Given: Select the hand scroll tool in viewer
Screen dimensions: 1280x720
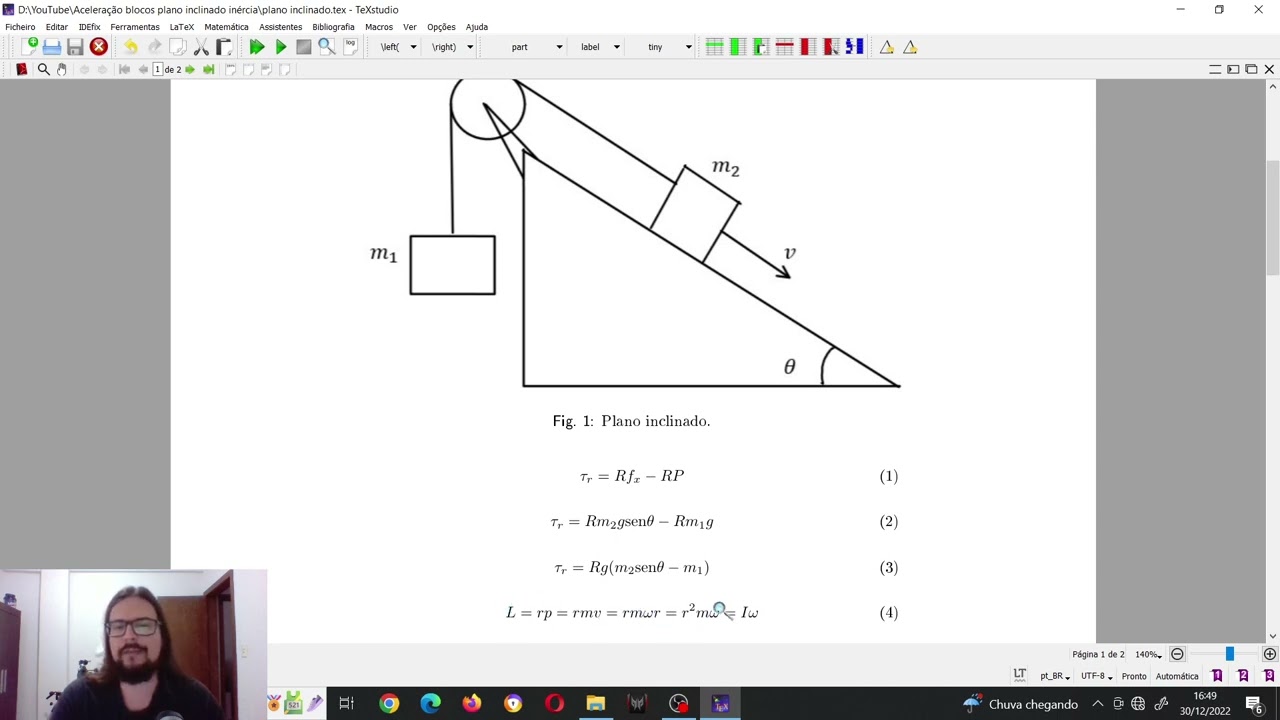Looking at the screenshot, I should pos(62,69).
